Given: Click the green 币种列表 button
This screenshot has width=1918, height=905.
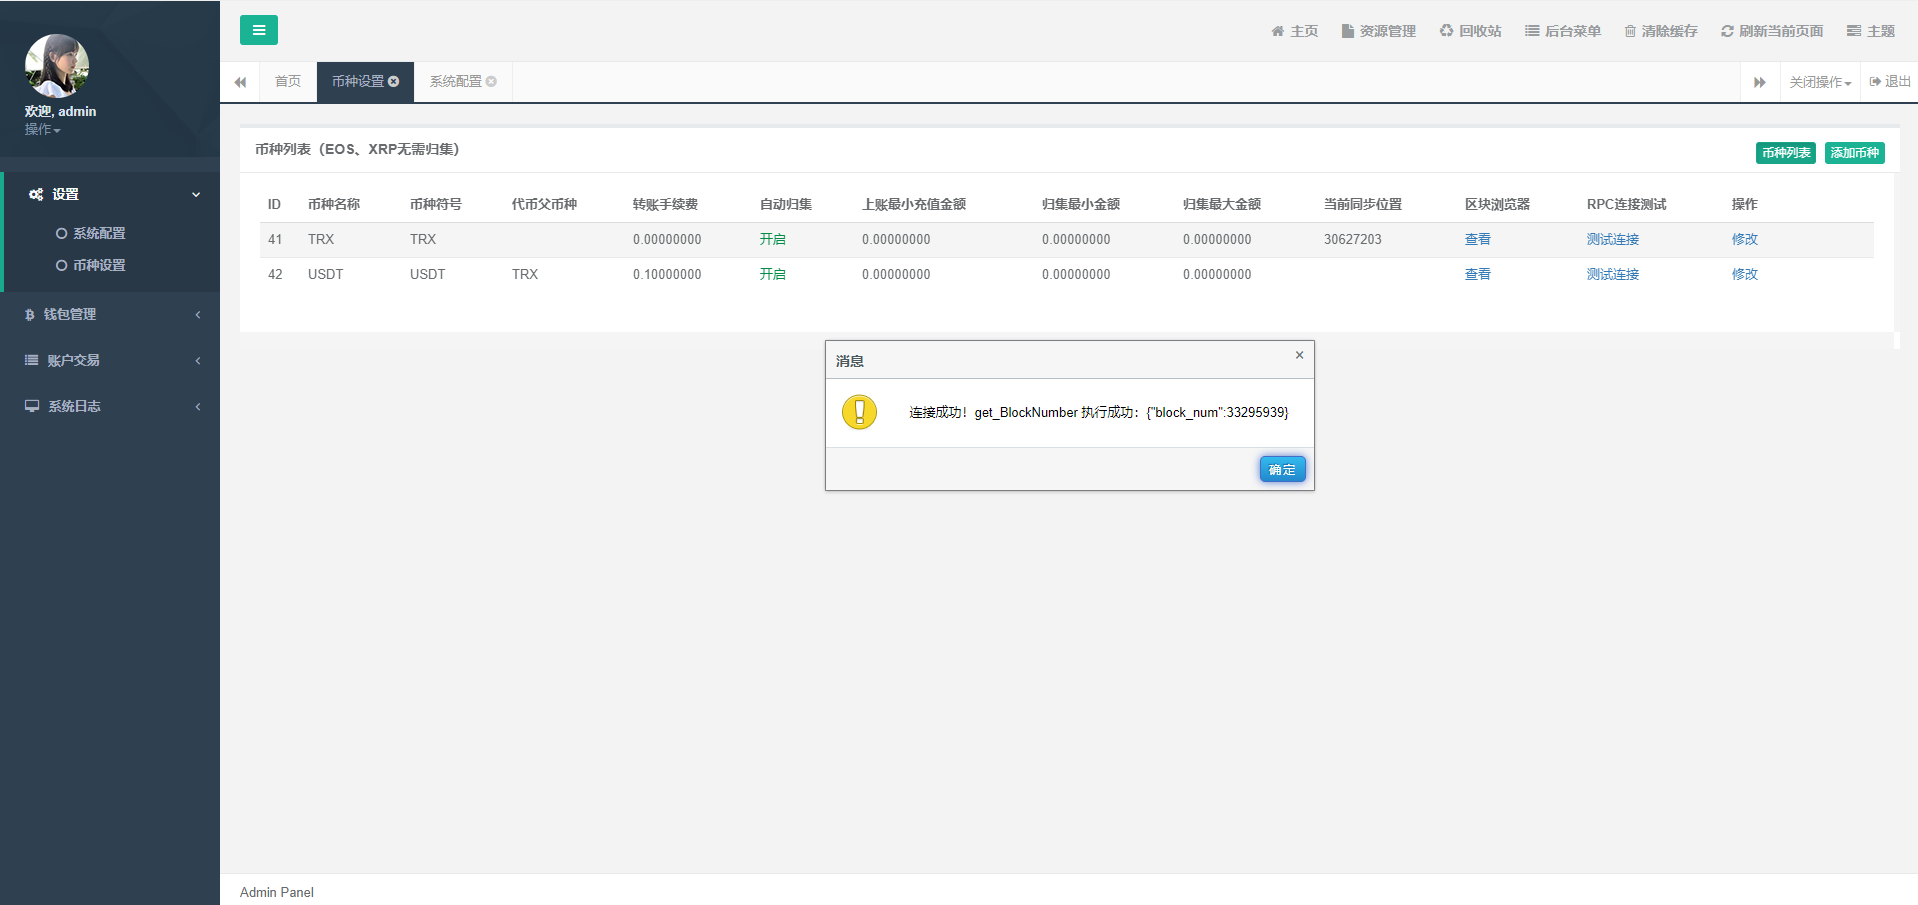Looking at the screenshot, I should click(x=1786, y=153).
